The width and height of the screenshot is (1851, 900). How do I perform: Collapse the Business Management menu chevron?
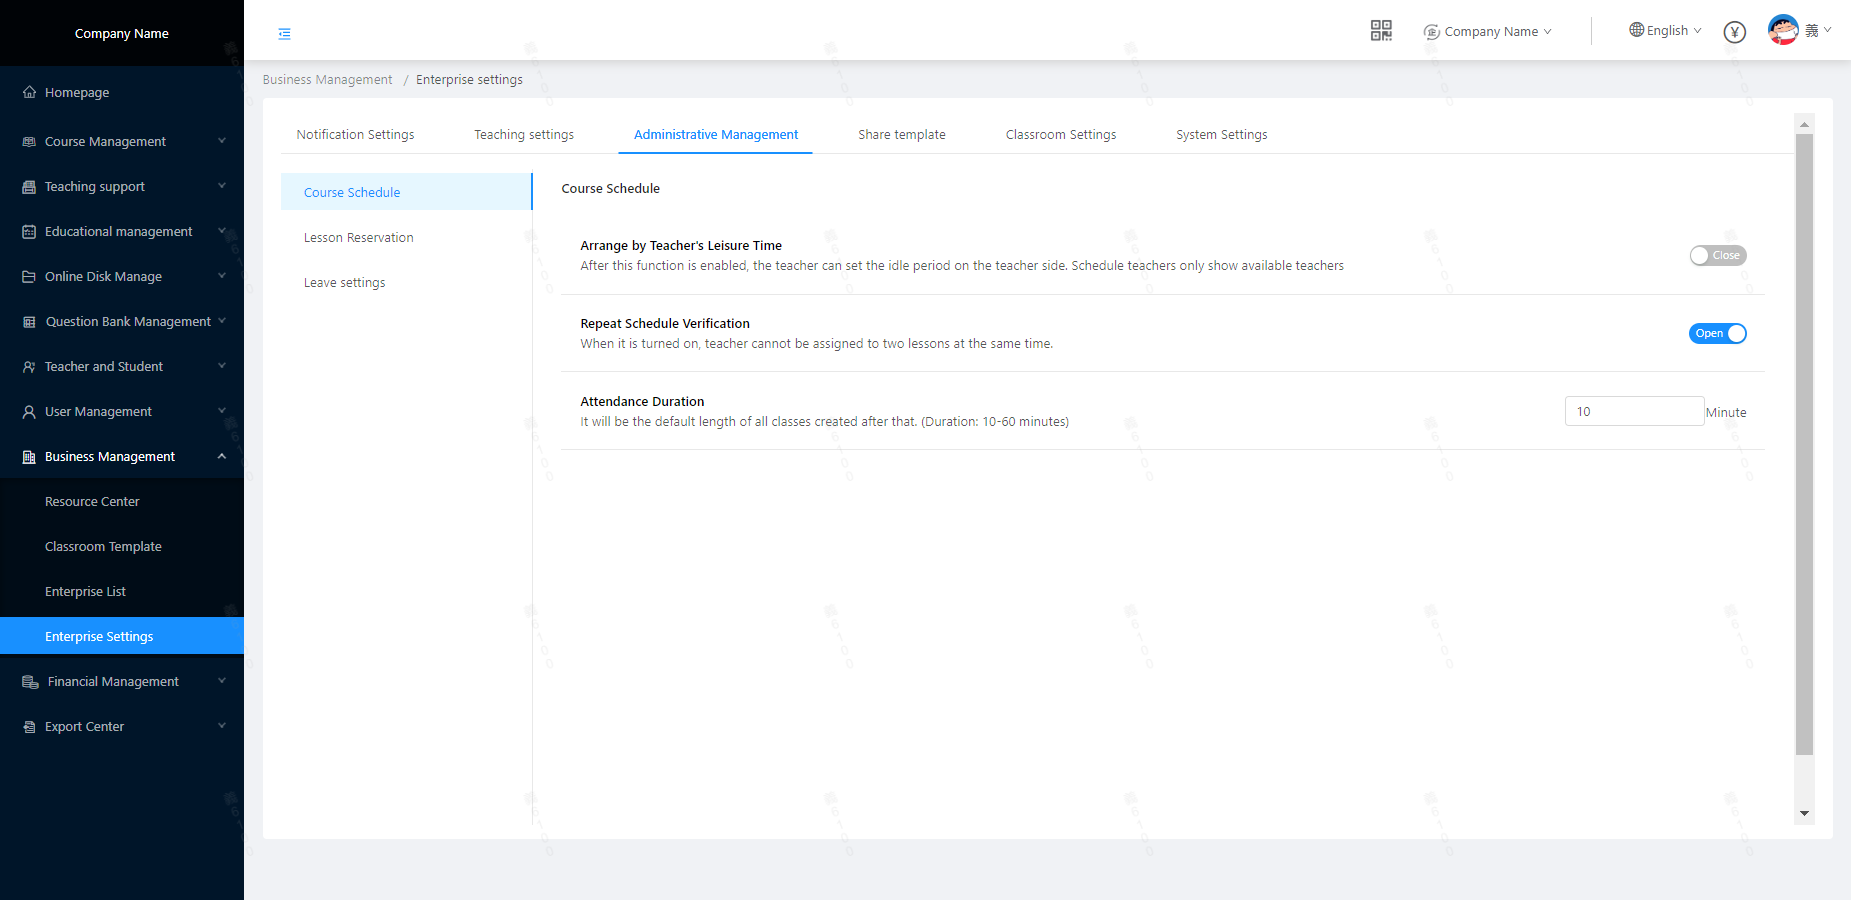pyautogui.click(x=222, y=457)
